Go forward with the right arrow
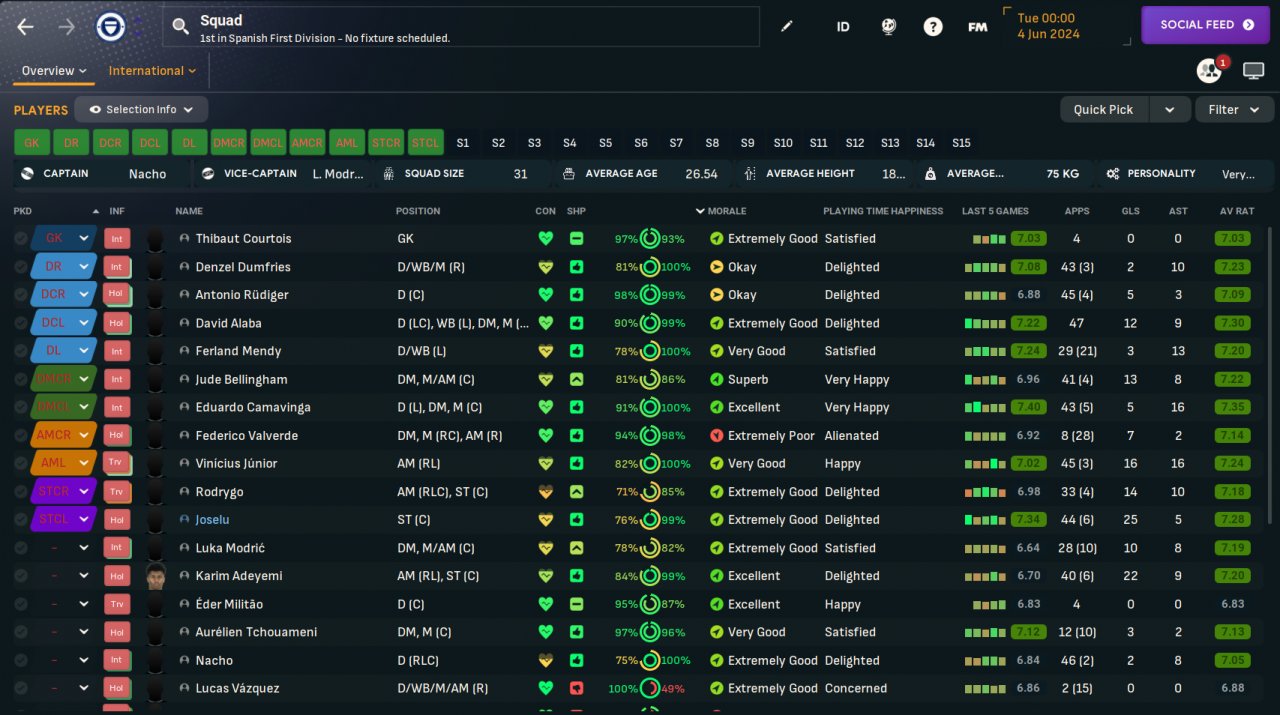 click(67, 27)
